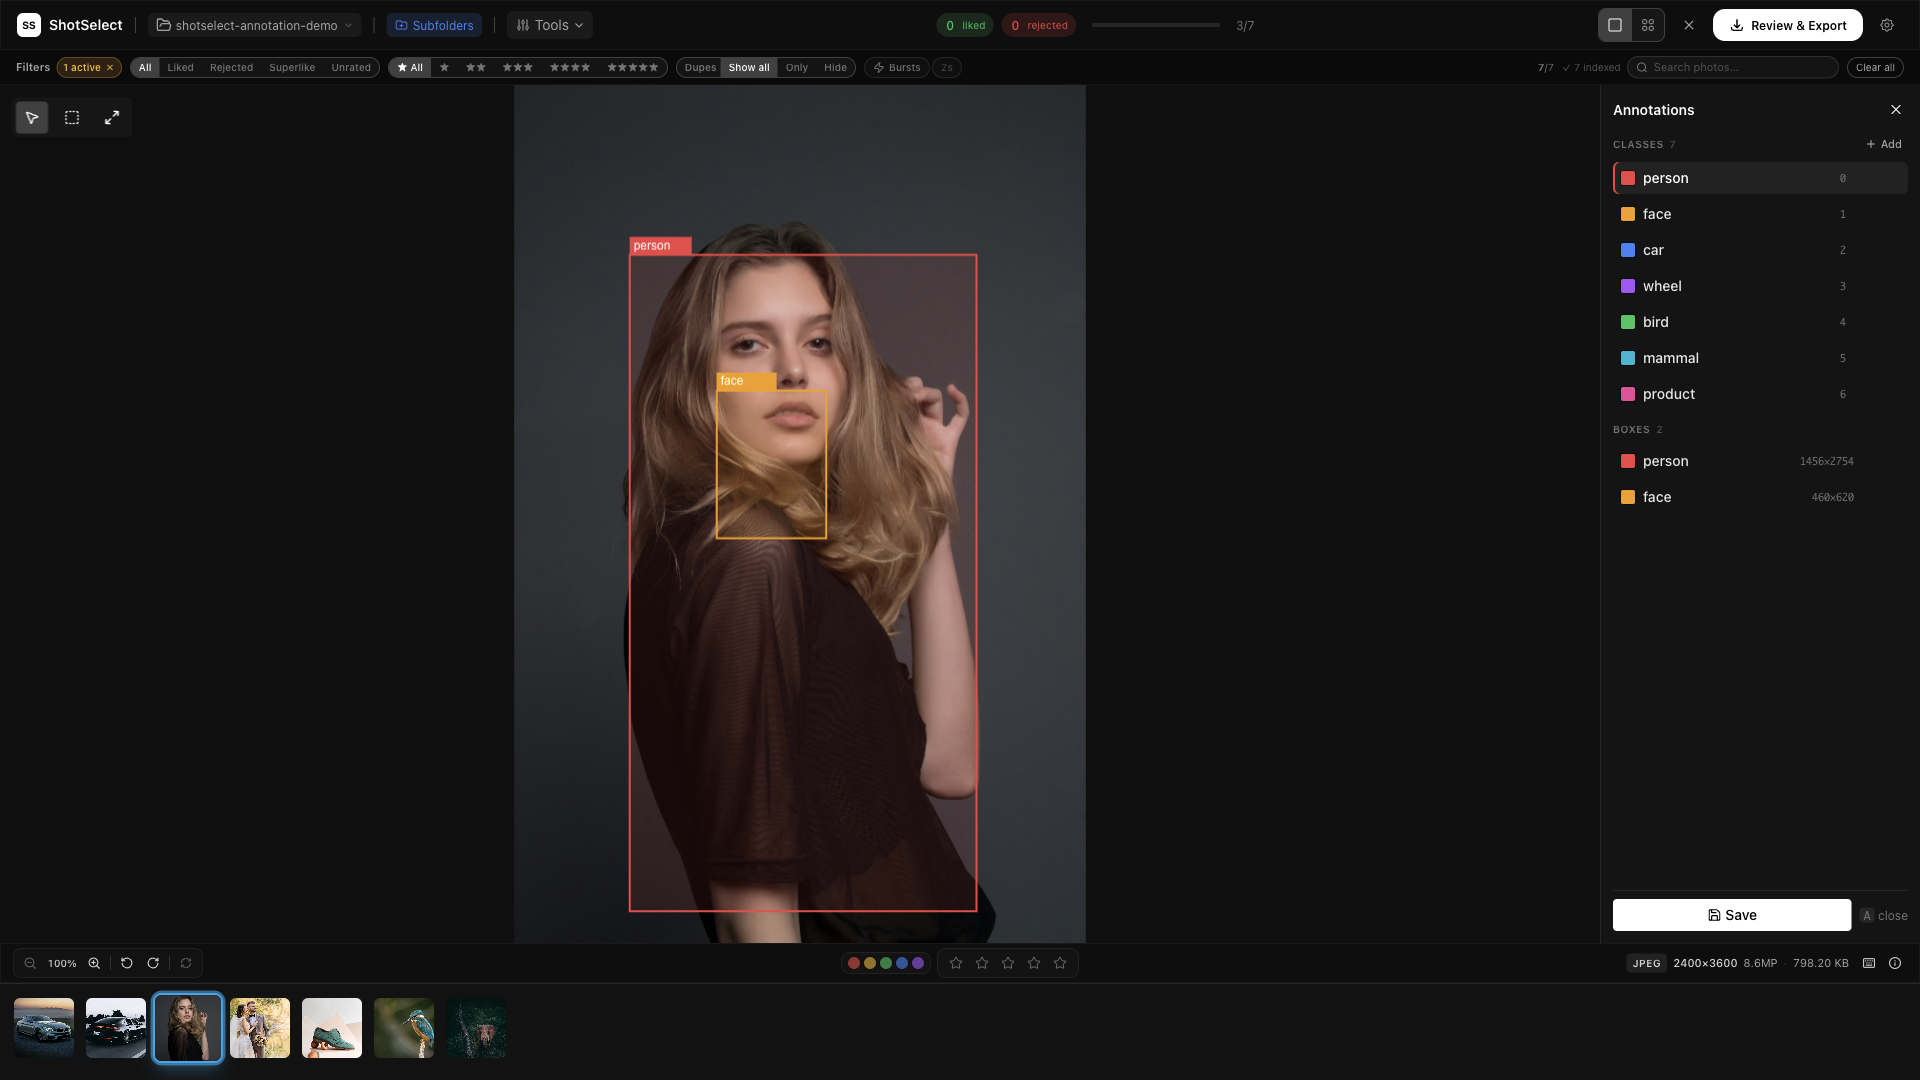1920x1080 pixels.
Task: Rotate the photo clockwise
Action: coord(153,963)
